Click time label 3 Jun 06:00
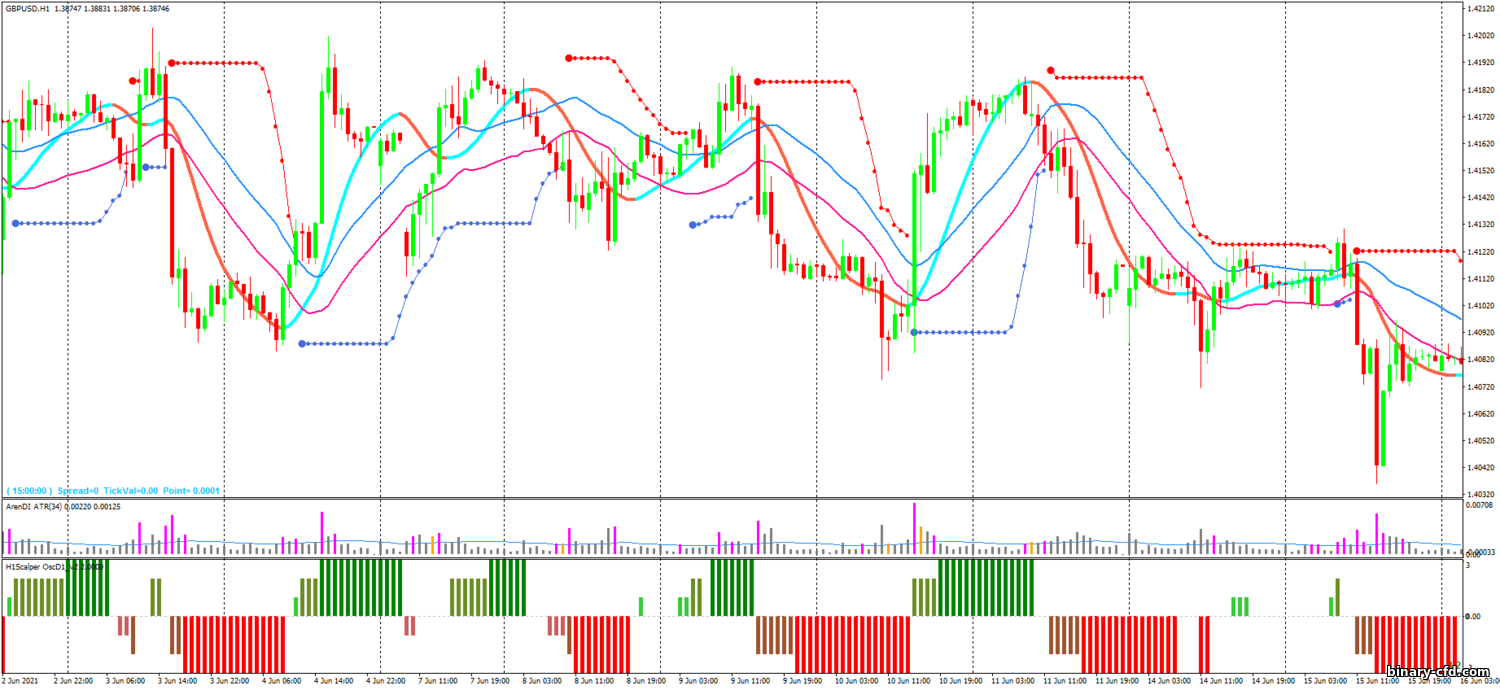 point(126,681)
